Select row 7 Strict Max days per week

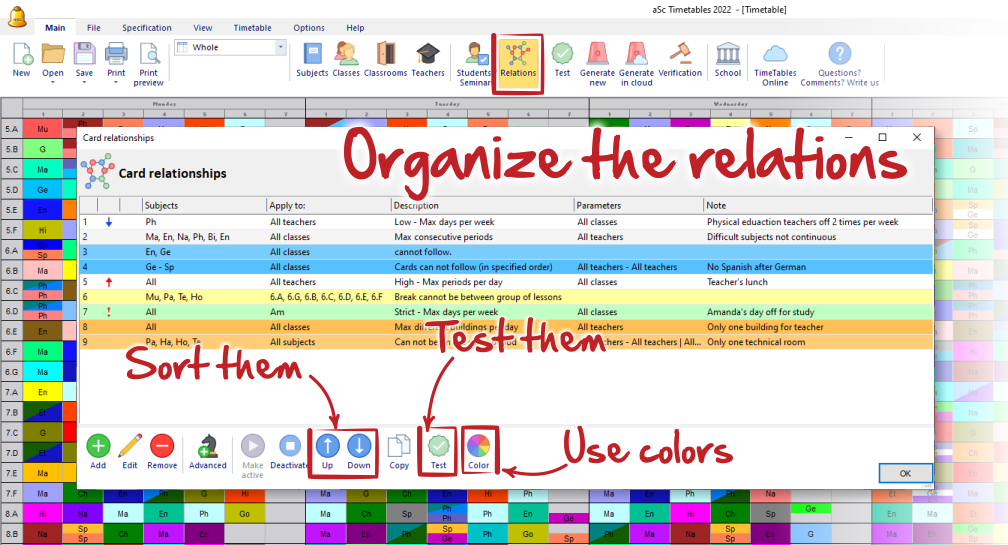(506, 312)
